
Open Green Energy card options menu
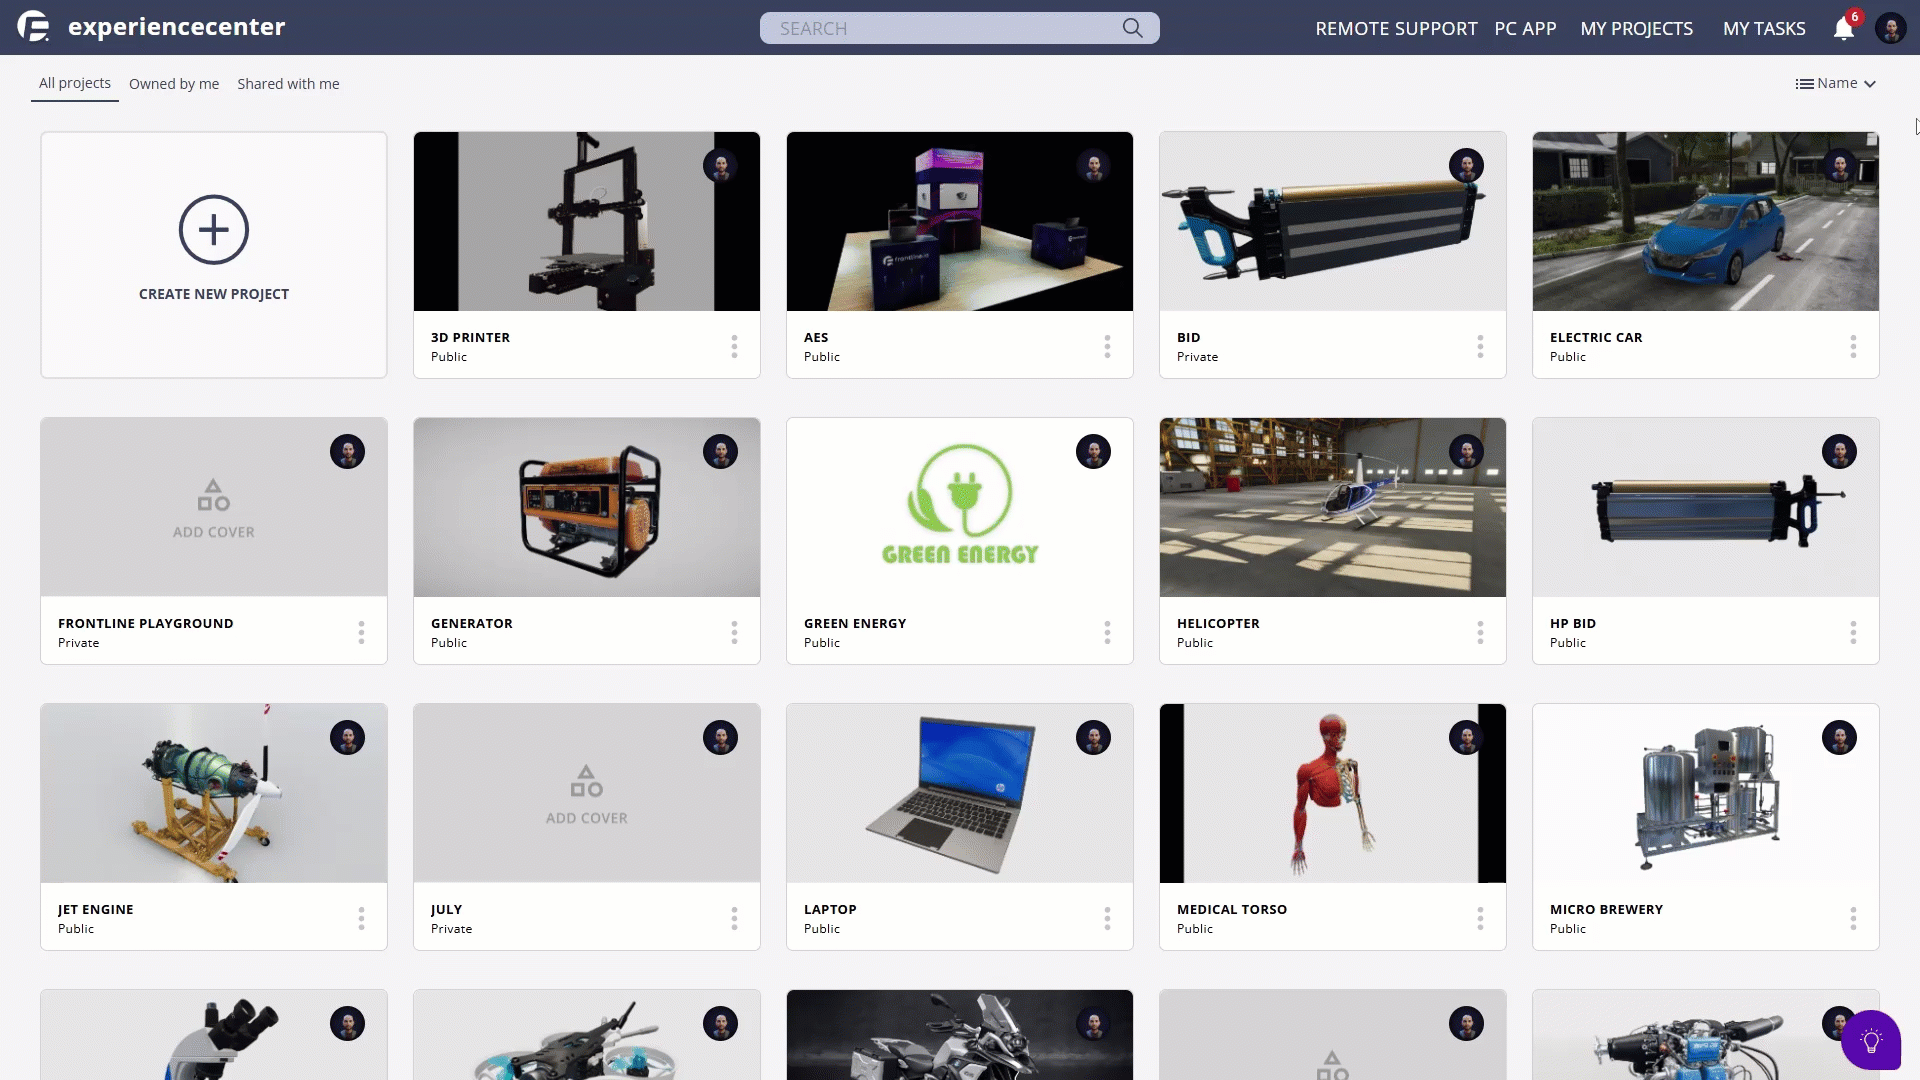1107,632
